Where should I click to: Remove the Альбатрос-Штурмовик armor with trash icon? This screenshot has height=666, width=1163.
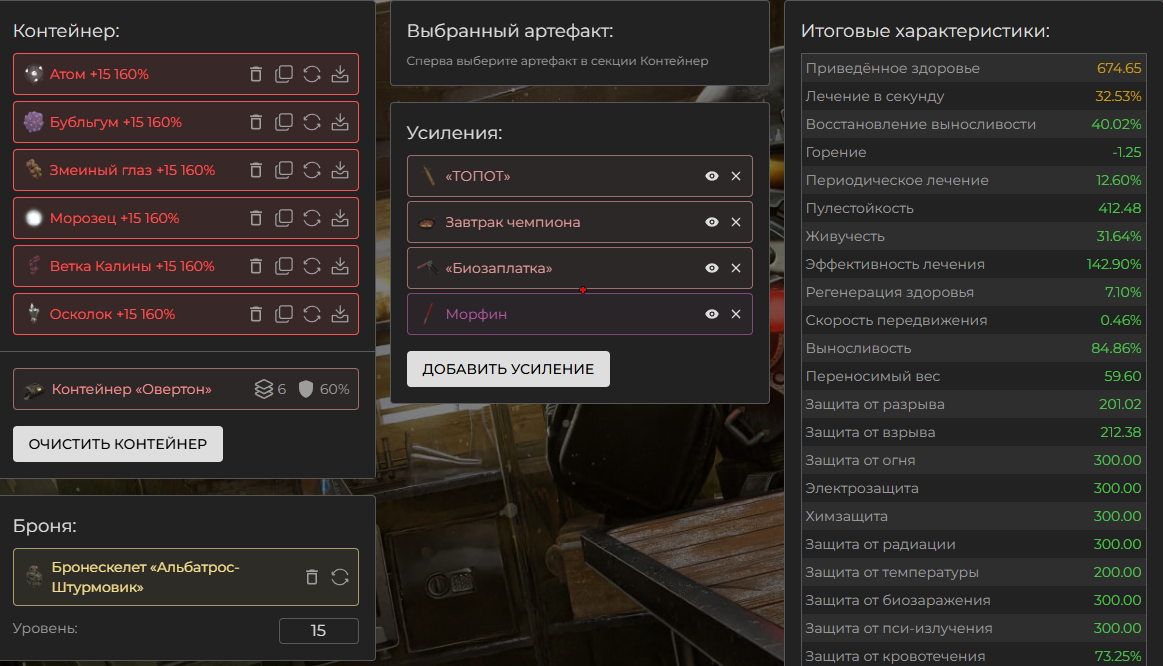click(312, 577)
